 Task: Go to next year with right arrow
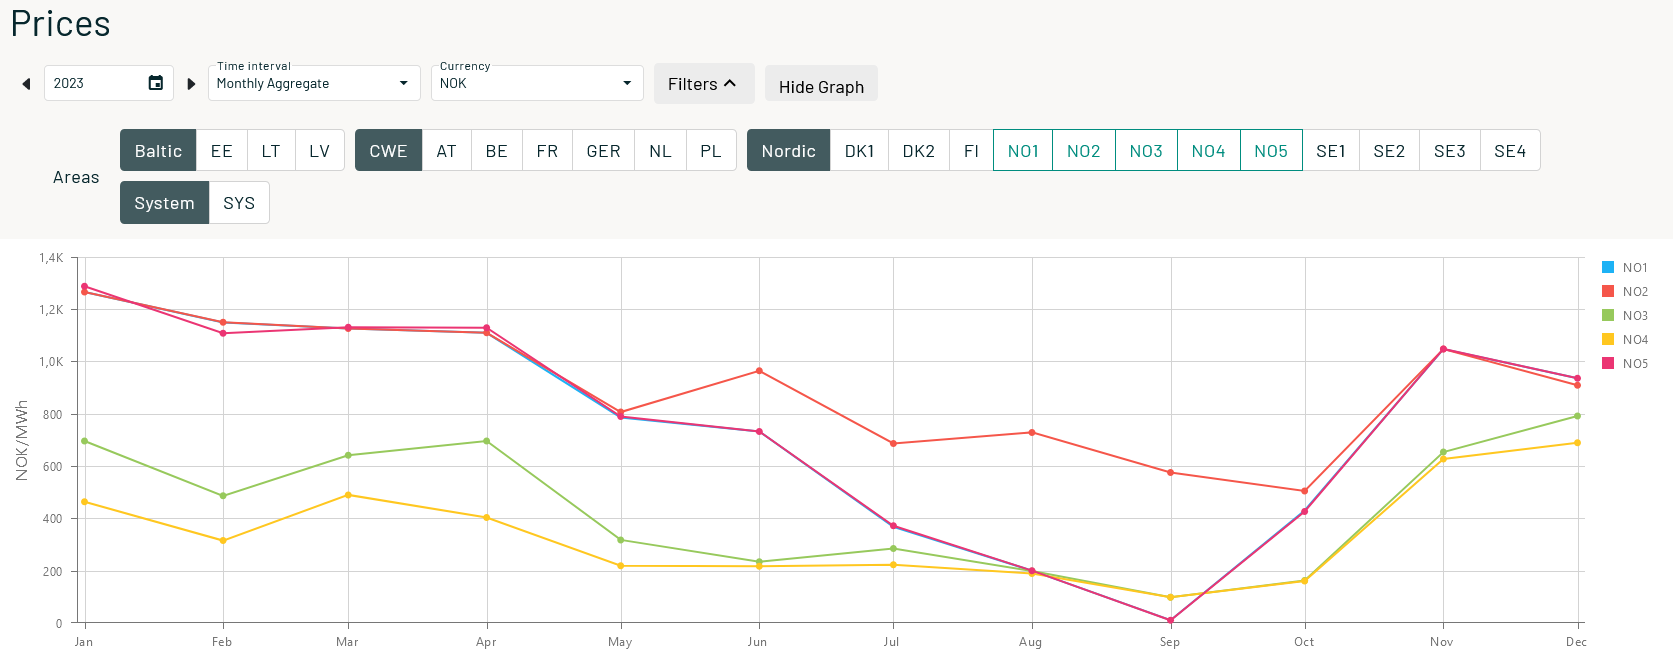click(x=191, y=84)
